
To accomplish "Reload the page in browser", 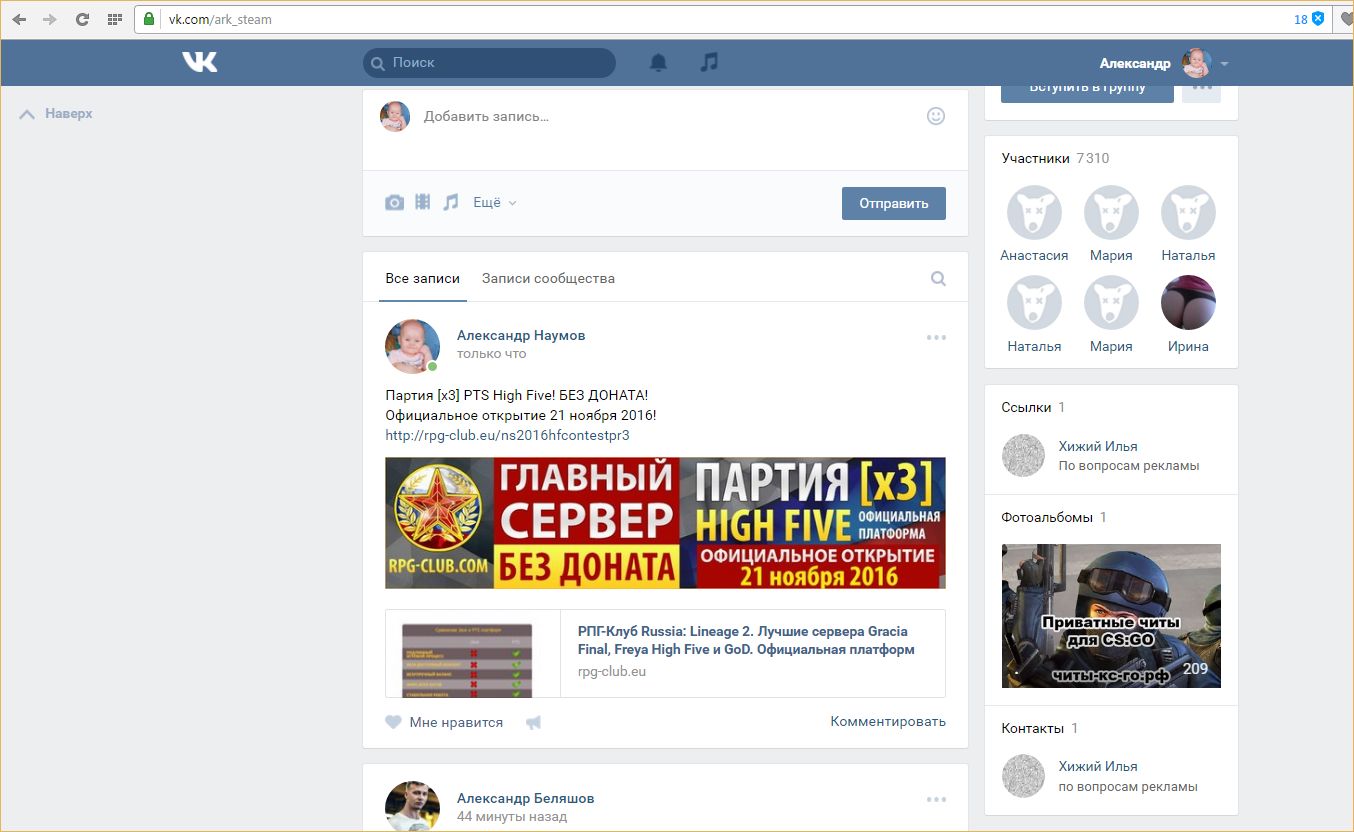I will [82, 19].
